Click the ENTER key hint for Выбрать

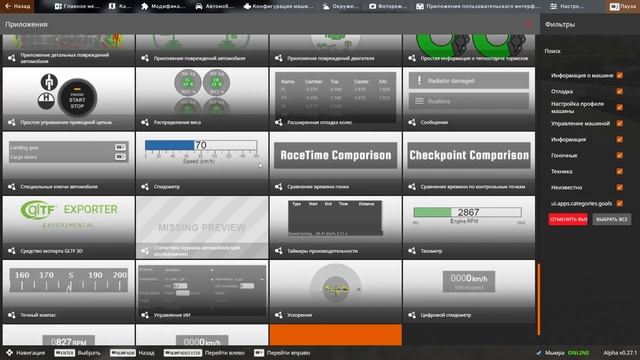(x=64, y=353)
